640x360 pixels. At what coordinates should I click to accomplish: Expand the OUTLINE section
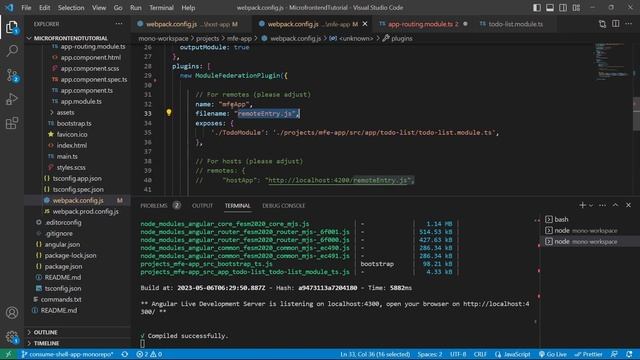coord(45,332)
